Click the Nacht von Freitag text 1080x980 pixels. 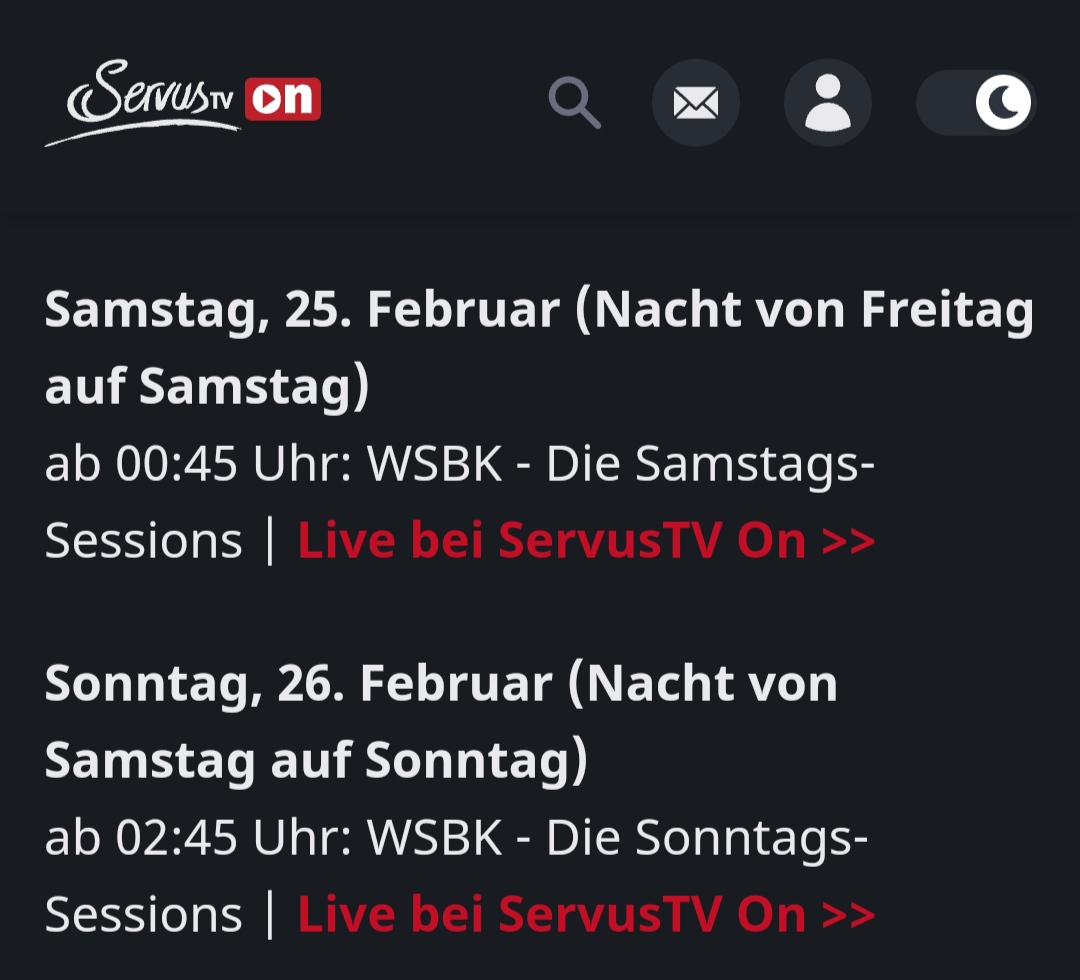tap(812, 311)
